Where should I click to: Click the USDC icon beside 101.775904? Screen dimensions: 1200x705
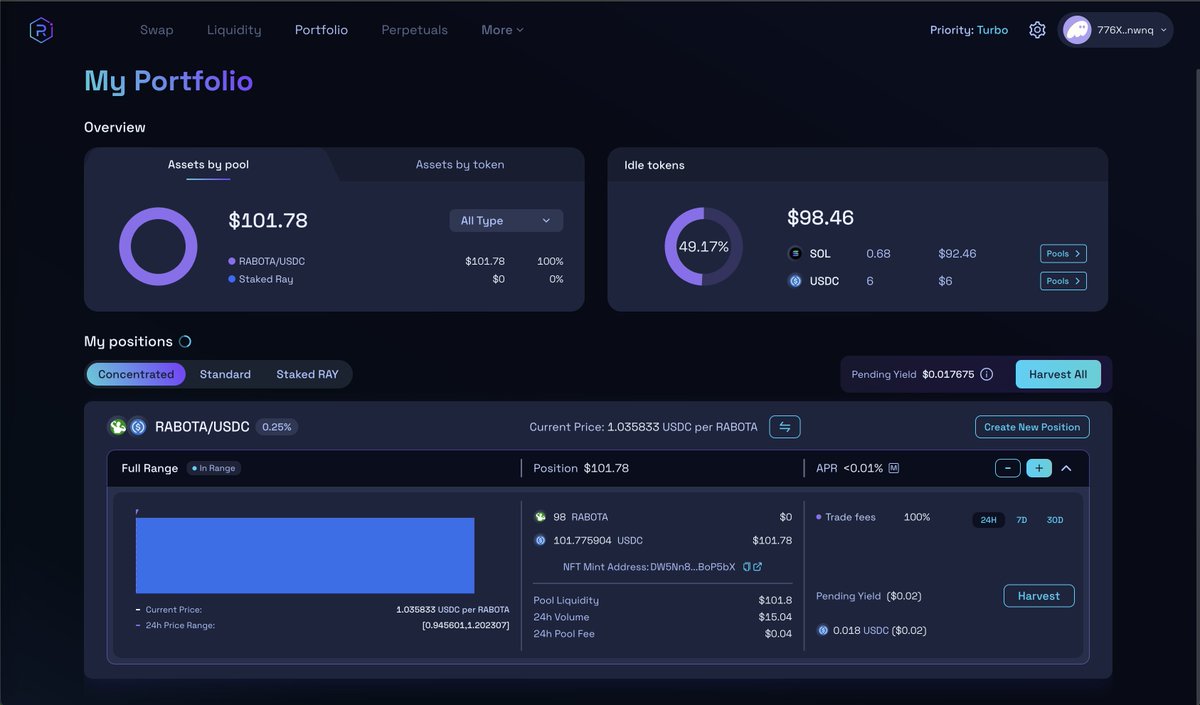(x=540, y=540)
